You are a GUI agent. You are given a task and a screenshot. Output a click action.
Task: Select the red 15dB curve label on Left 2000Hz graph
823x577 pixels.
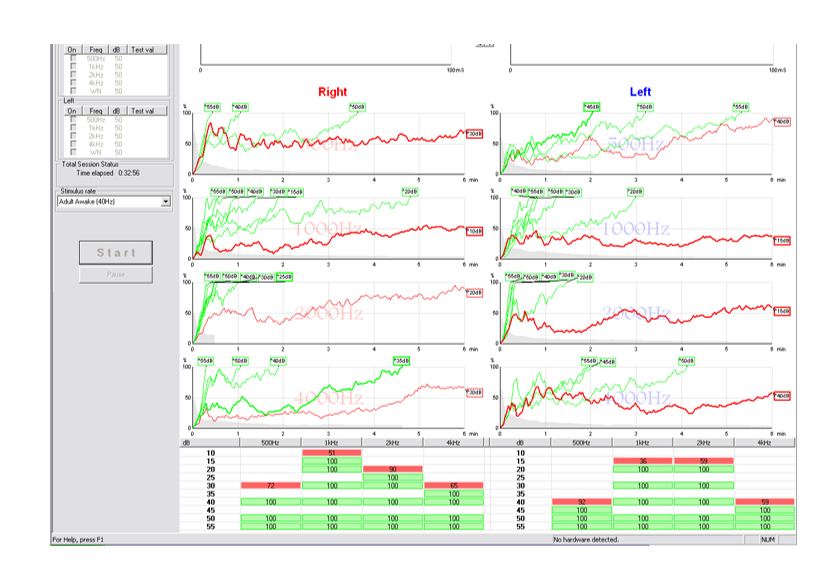tap(782, 312)
